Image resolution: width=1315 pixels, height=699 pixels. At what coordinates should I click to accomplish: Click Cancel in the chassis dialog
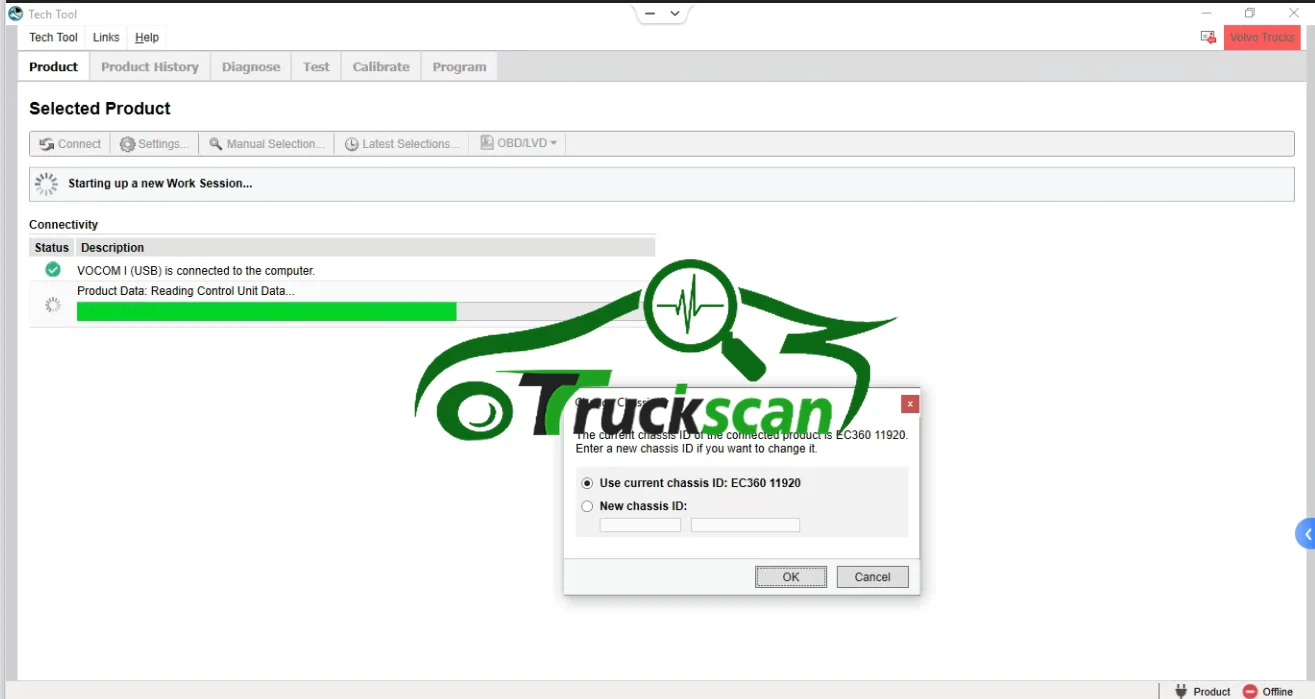coord(872,577)
